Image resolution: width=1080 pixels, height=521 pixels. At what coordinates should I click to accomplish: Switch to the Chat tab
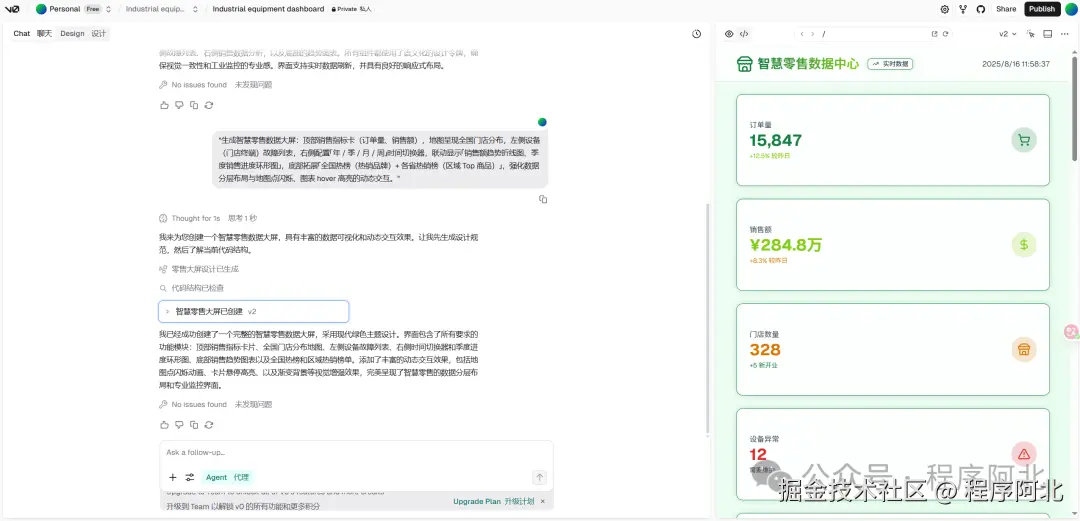(x=32, y=33)
